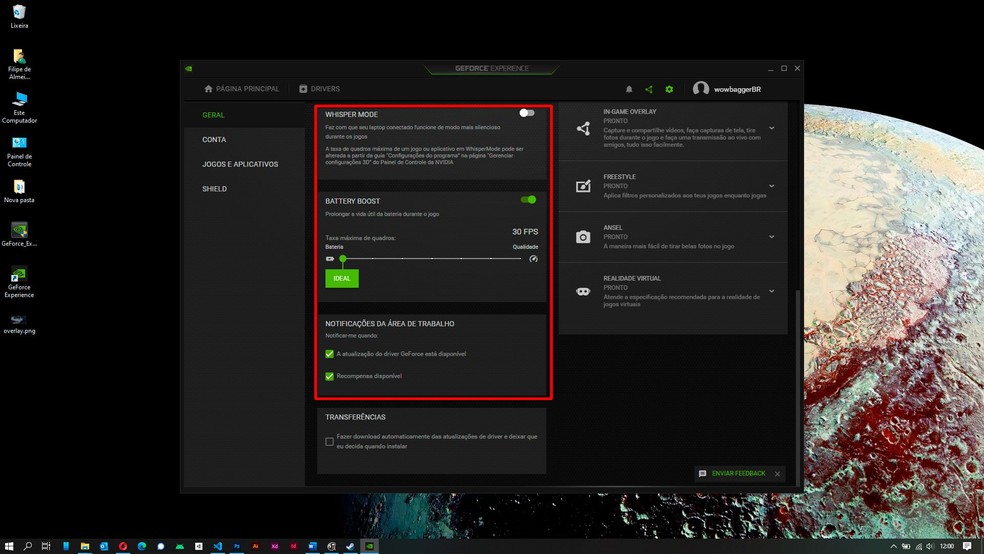Click the wowbaggerBR profile avatar
This screenshot has height=554, width=984.
pos(701,89)
